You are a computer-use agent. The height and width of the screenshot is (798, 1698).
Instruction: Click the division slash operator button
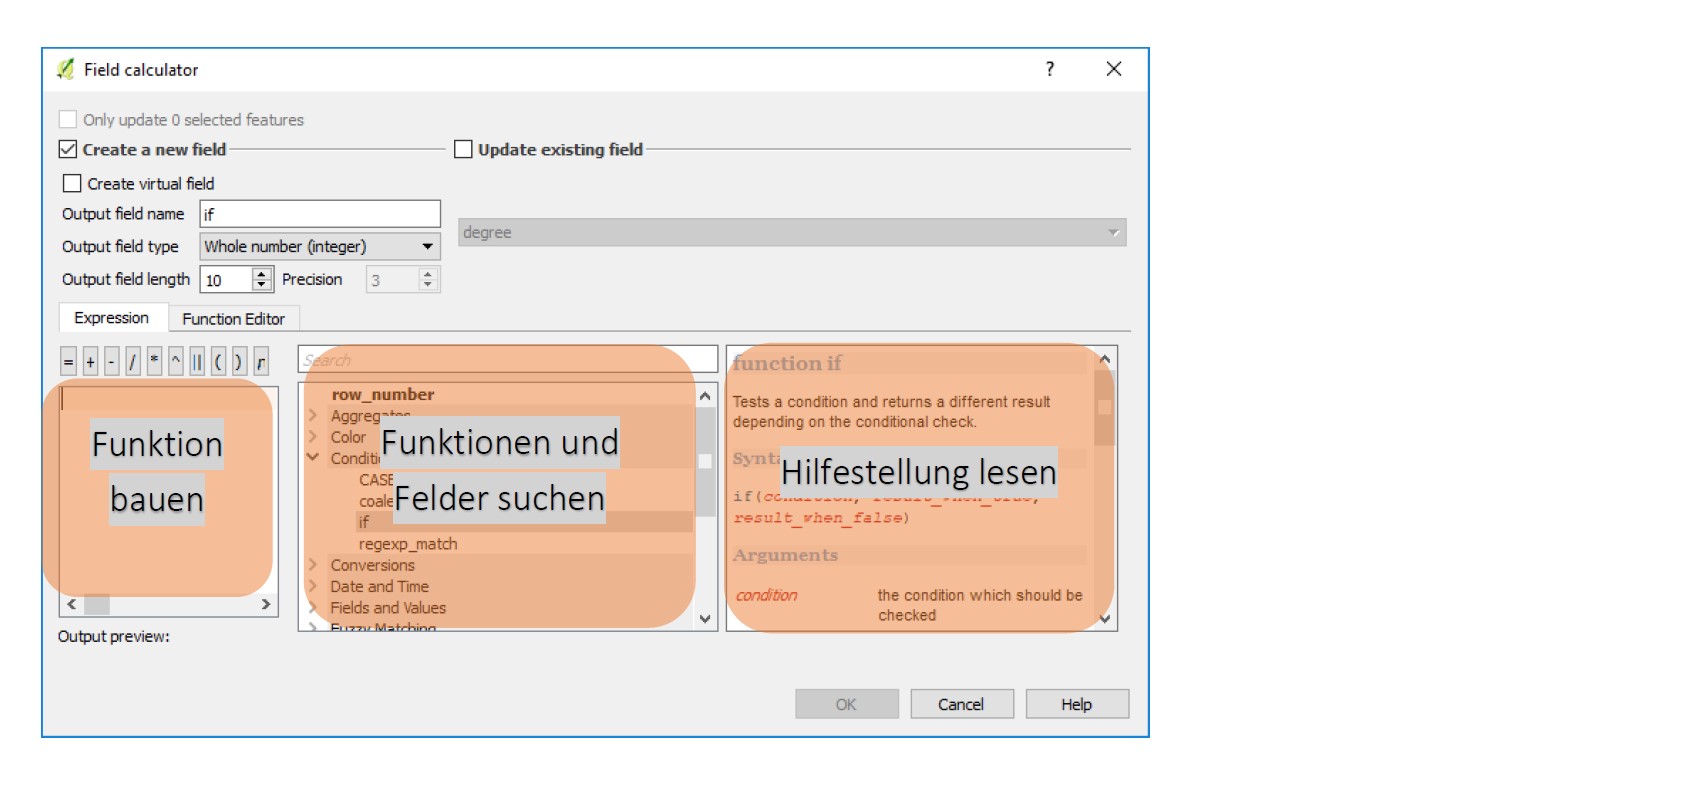click(132, 362)
